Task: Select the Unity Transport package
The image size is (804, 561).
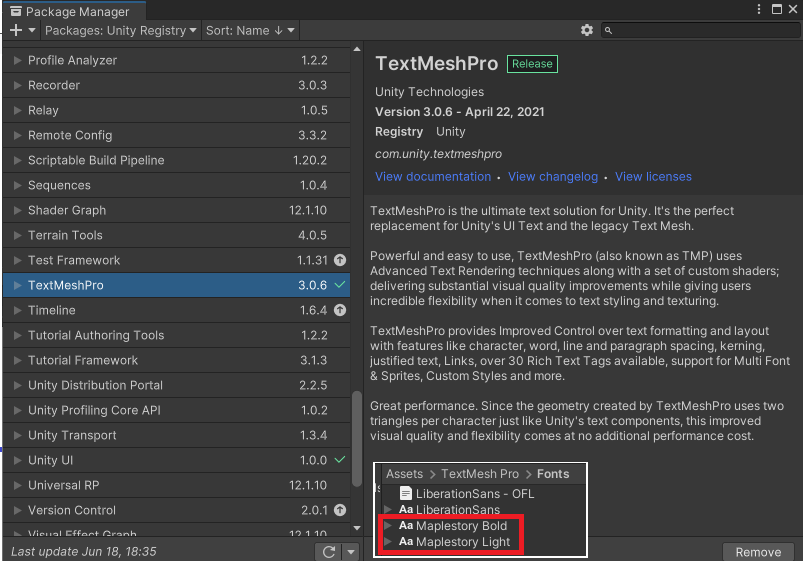Action: pos(176,435)
